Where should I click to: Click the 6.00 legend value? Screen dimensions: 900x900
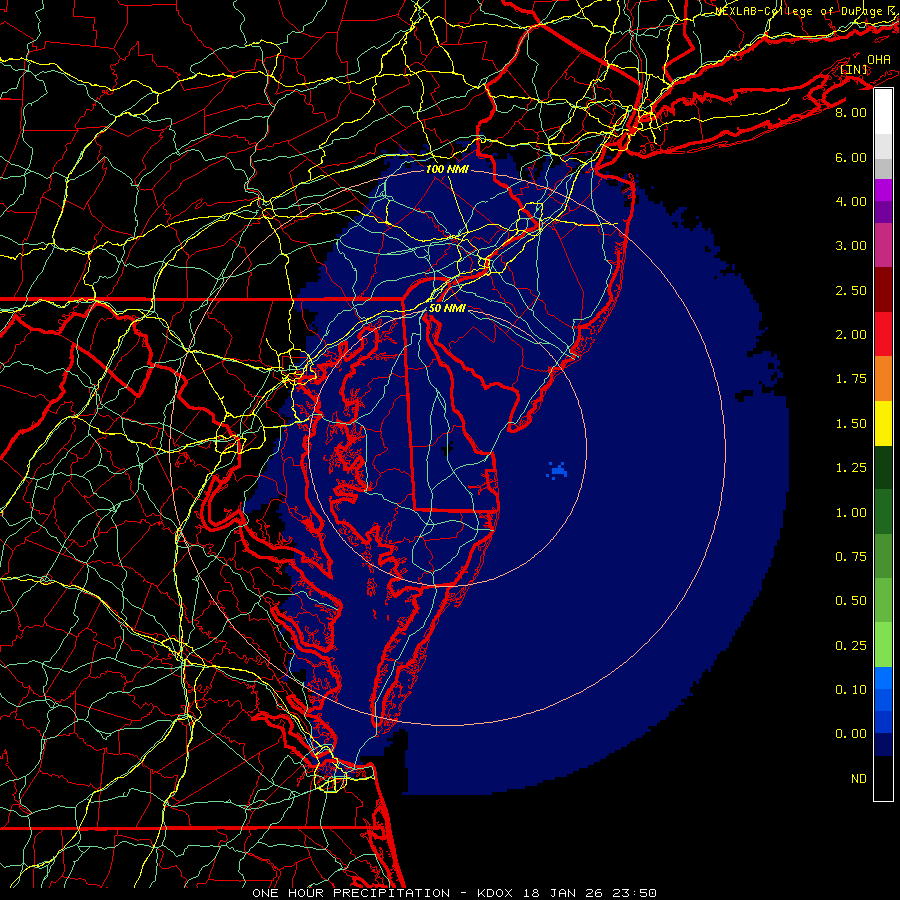[x=851, y=157]
